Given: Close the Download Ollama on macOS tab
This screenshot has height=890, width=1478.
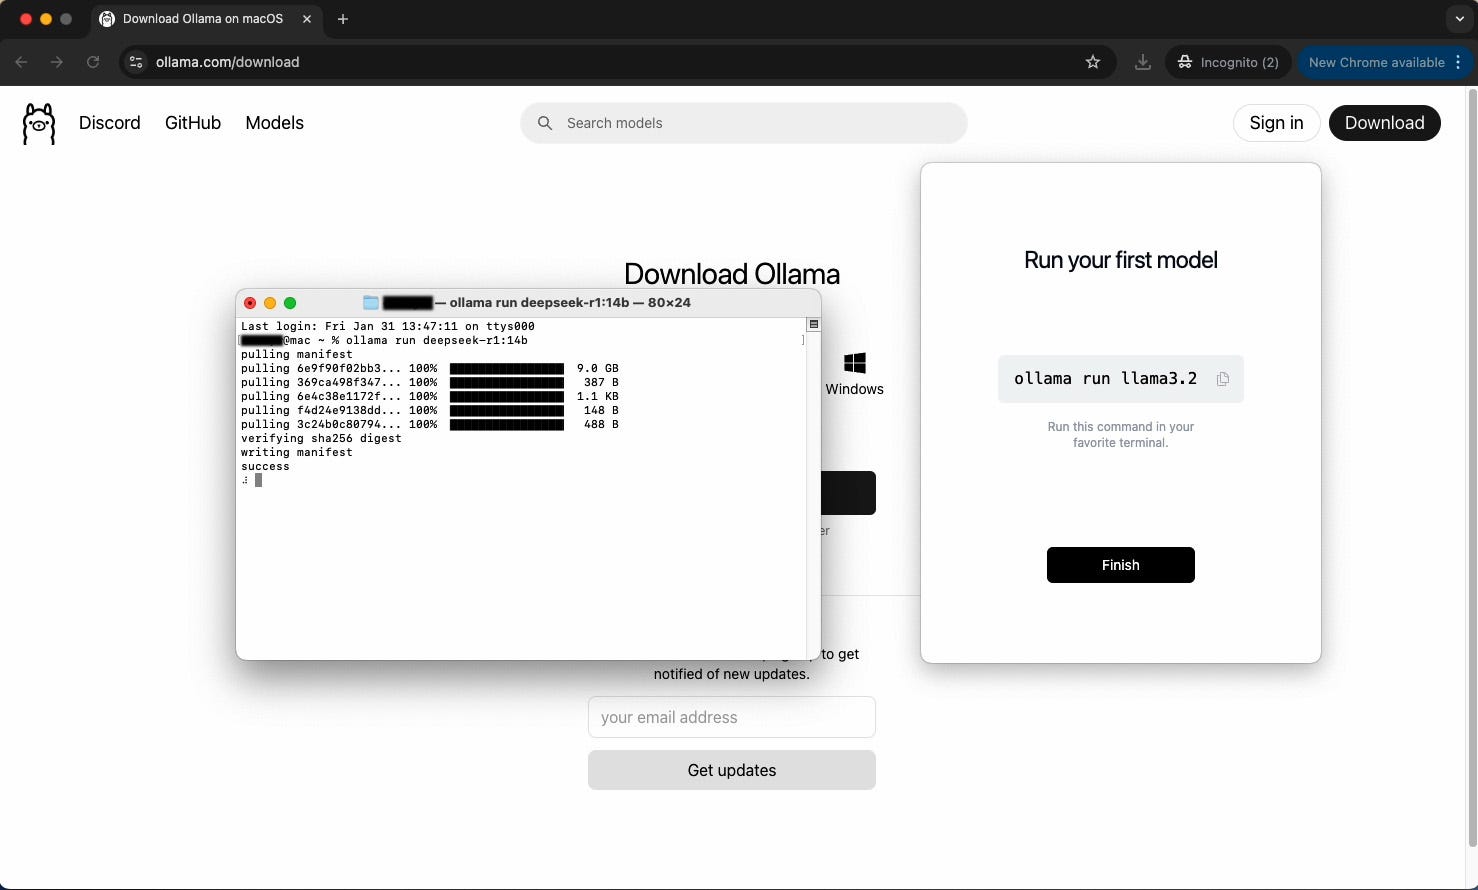Looking at the screenshot, I should pyautogui.click(x=307, y=19).
